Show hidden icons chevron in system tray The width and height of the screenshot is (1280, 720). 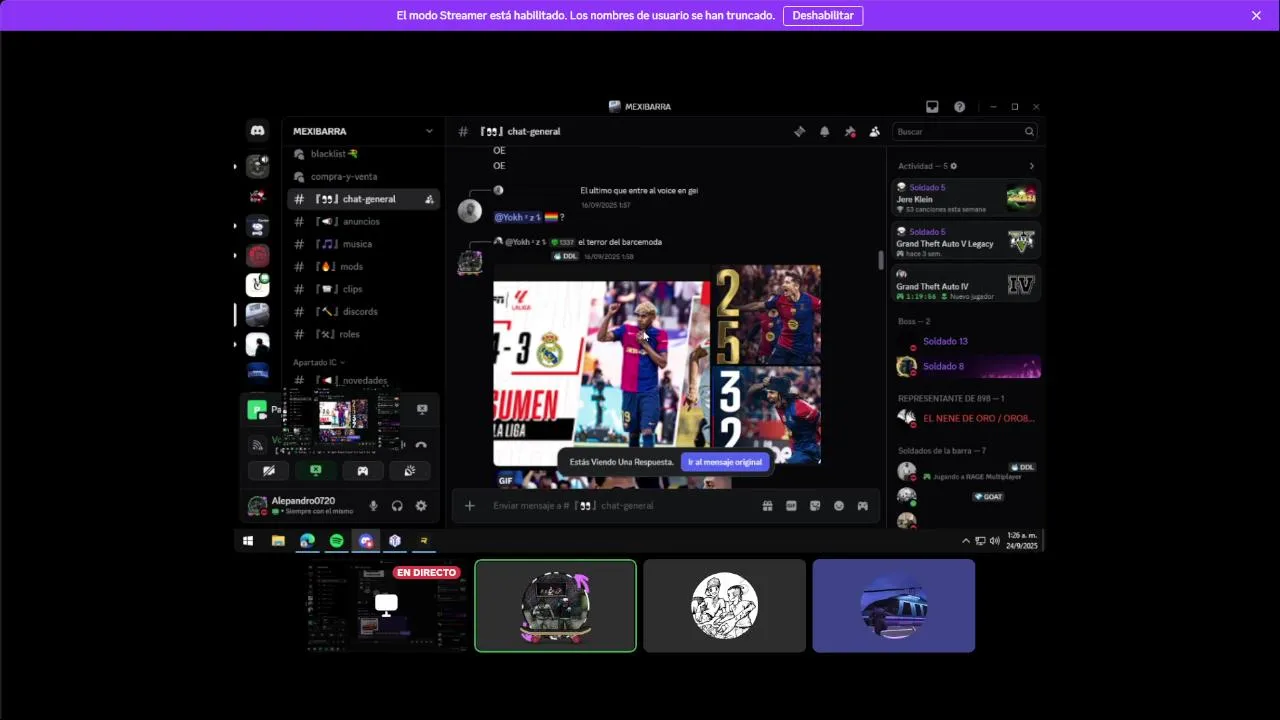pos(966,541)
